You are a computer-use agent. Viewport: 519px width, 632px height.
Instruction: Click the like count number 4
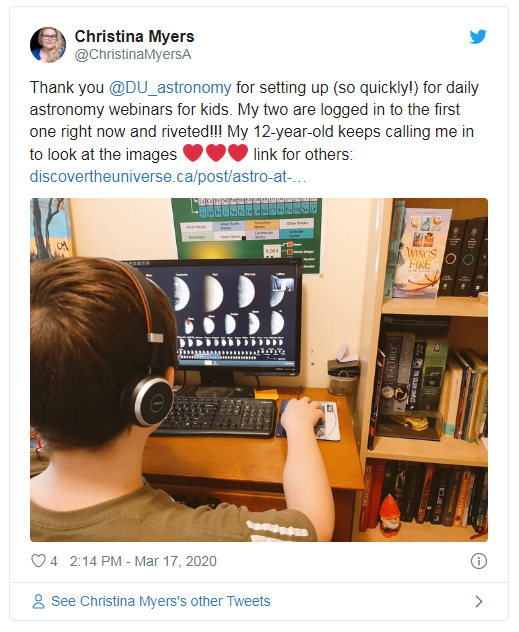[54, 561]
